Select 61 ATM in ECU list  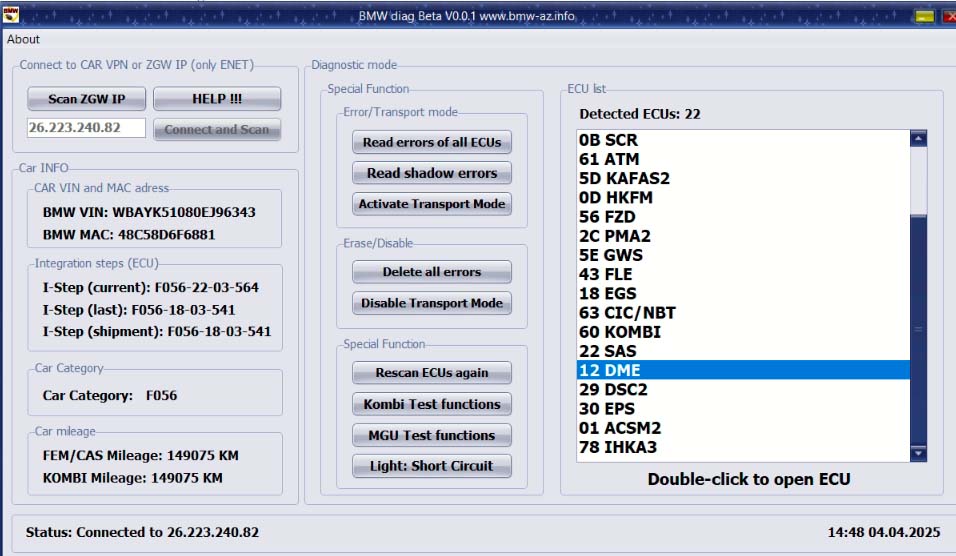tap(743, 159)
